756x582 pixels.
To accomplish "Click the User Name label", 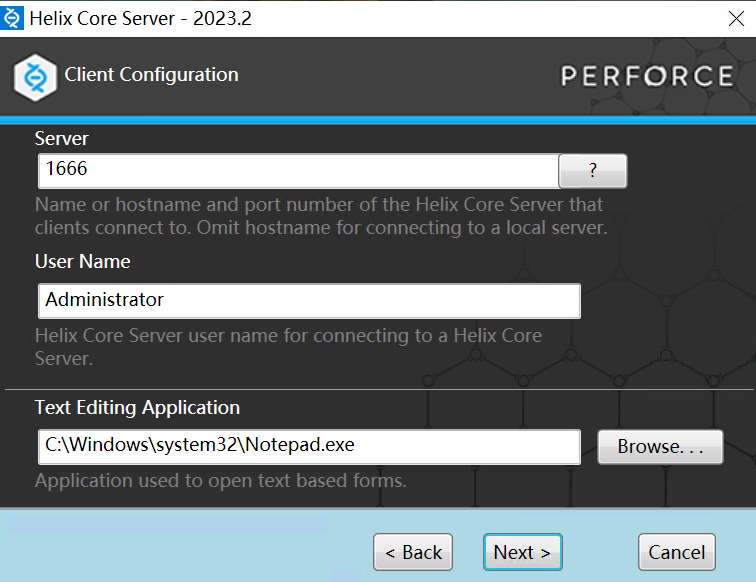I will [82, 261].
